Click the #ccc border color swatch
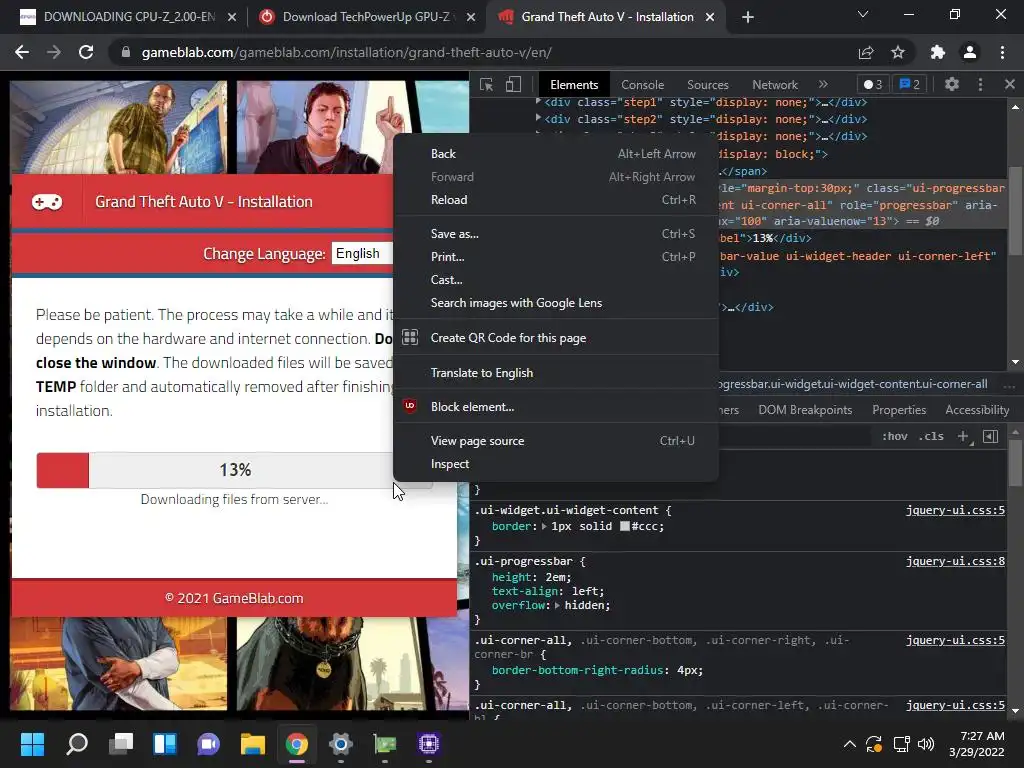Screen dimensions: 1024x768 coord(624,526)
